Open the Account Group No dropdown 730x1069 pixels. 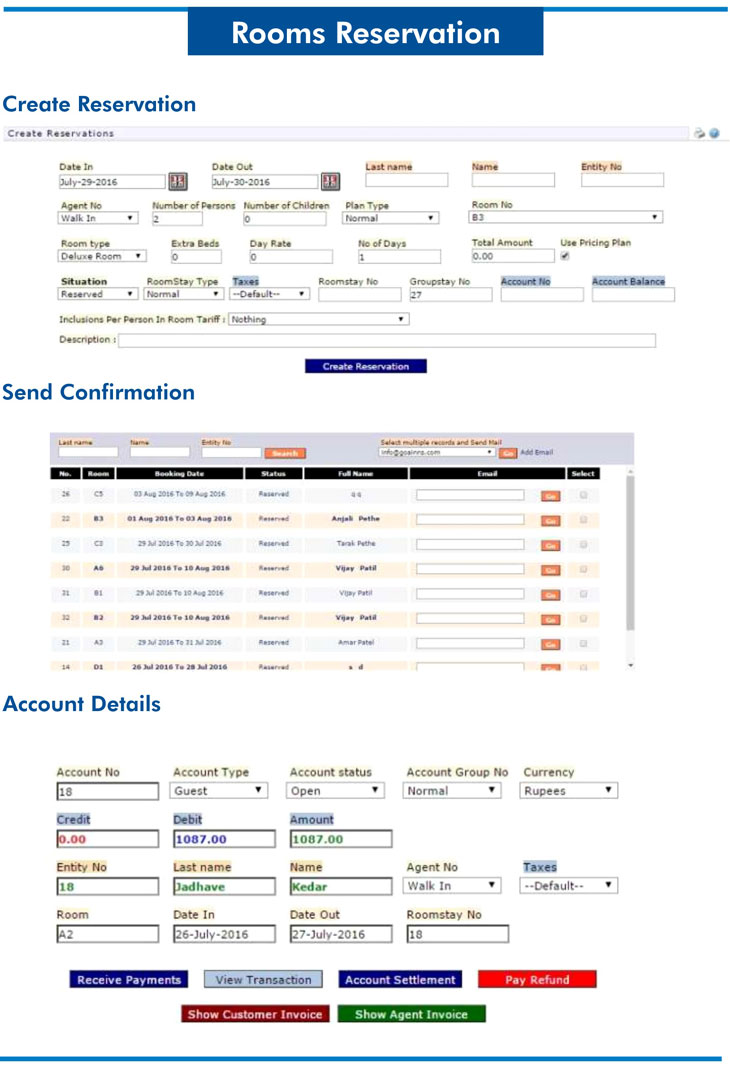click(452, 791)
